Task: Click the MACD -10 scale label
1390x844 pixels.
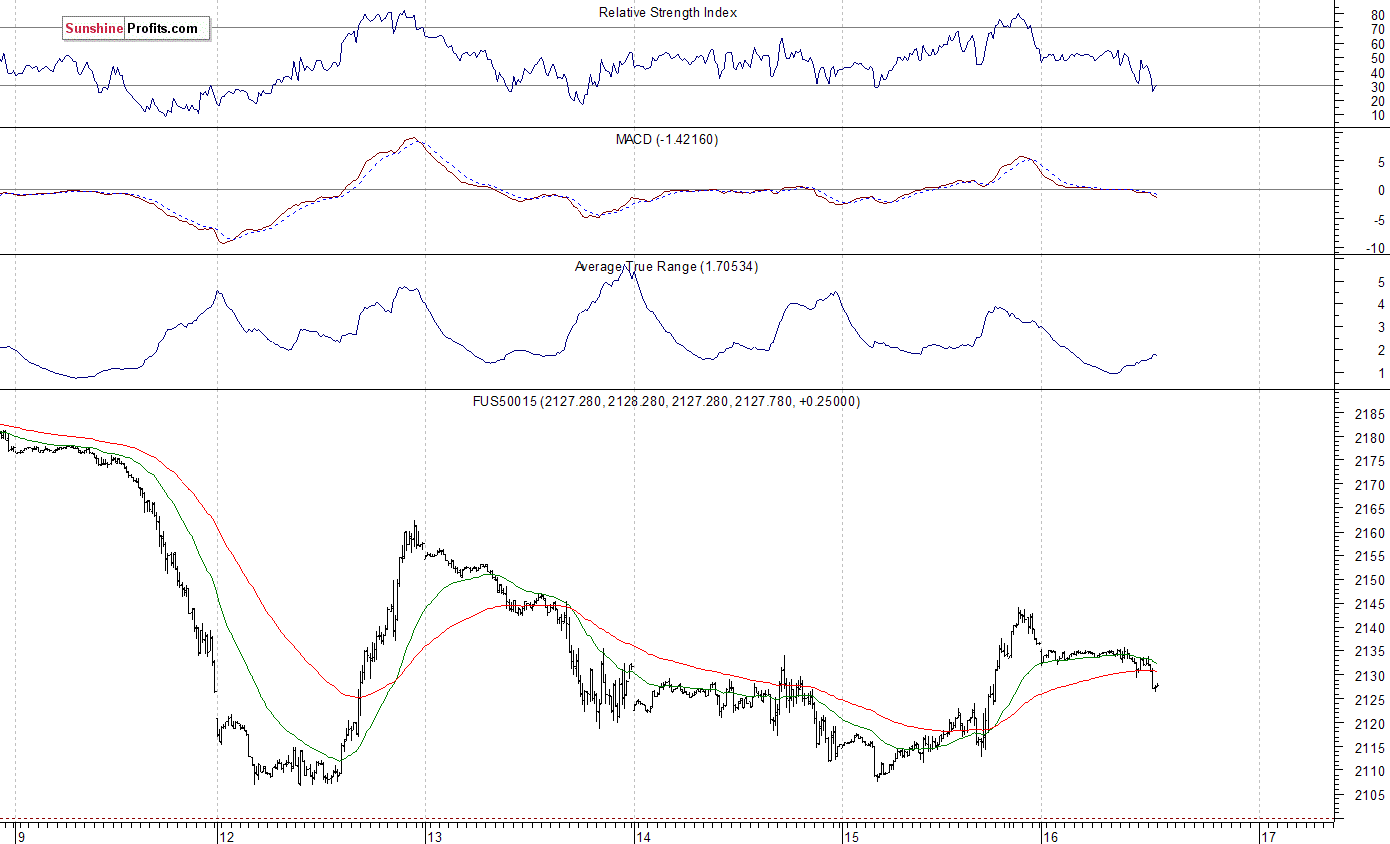Action: coord(1374,248)
